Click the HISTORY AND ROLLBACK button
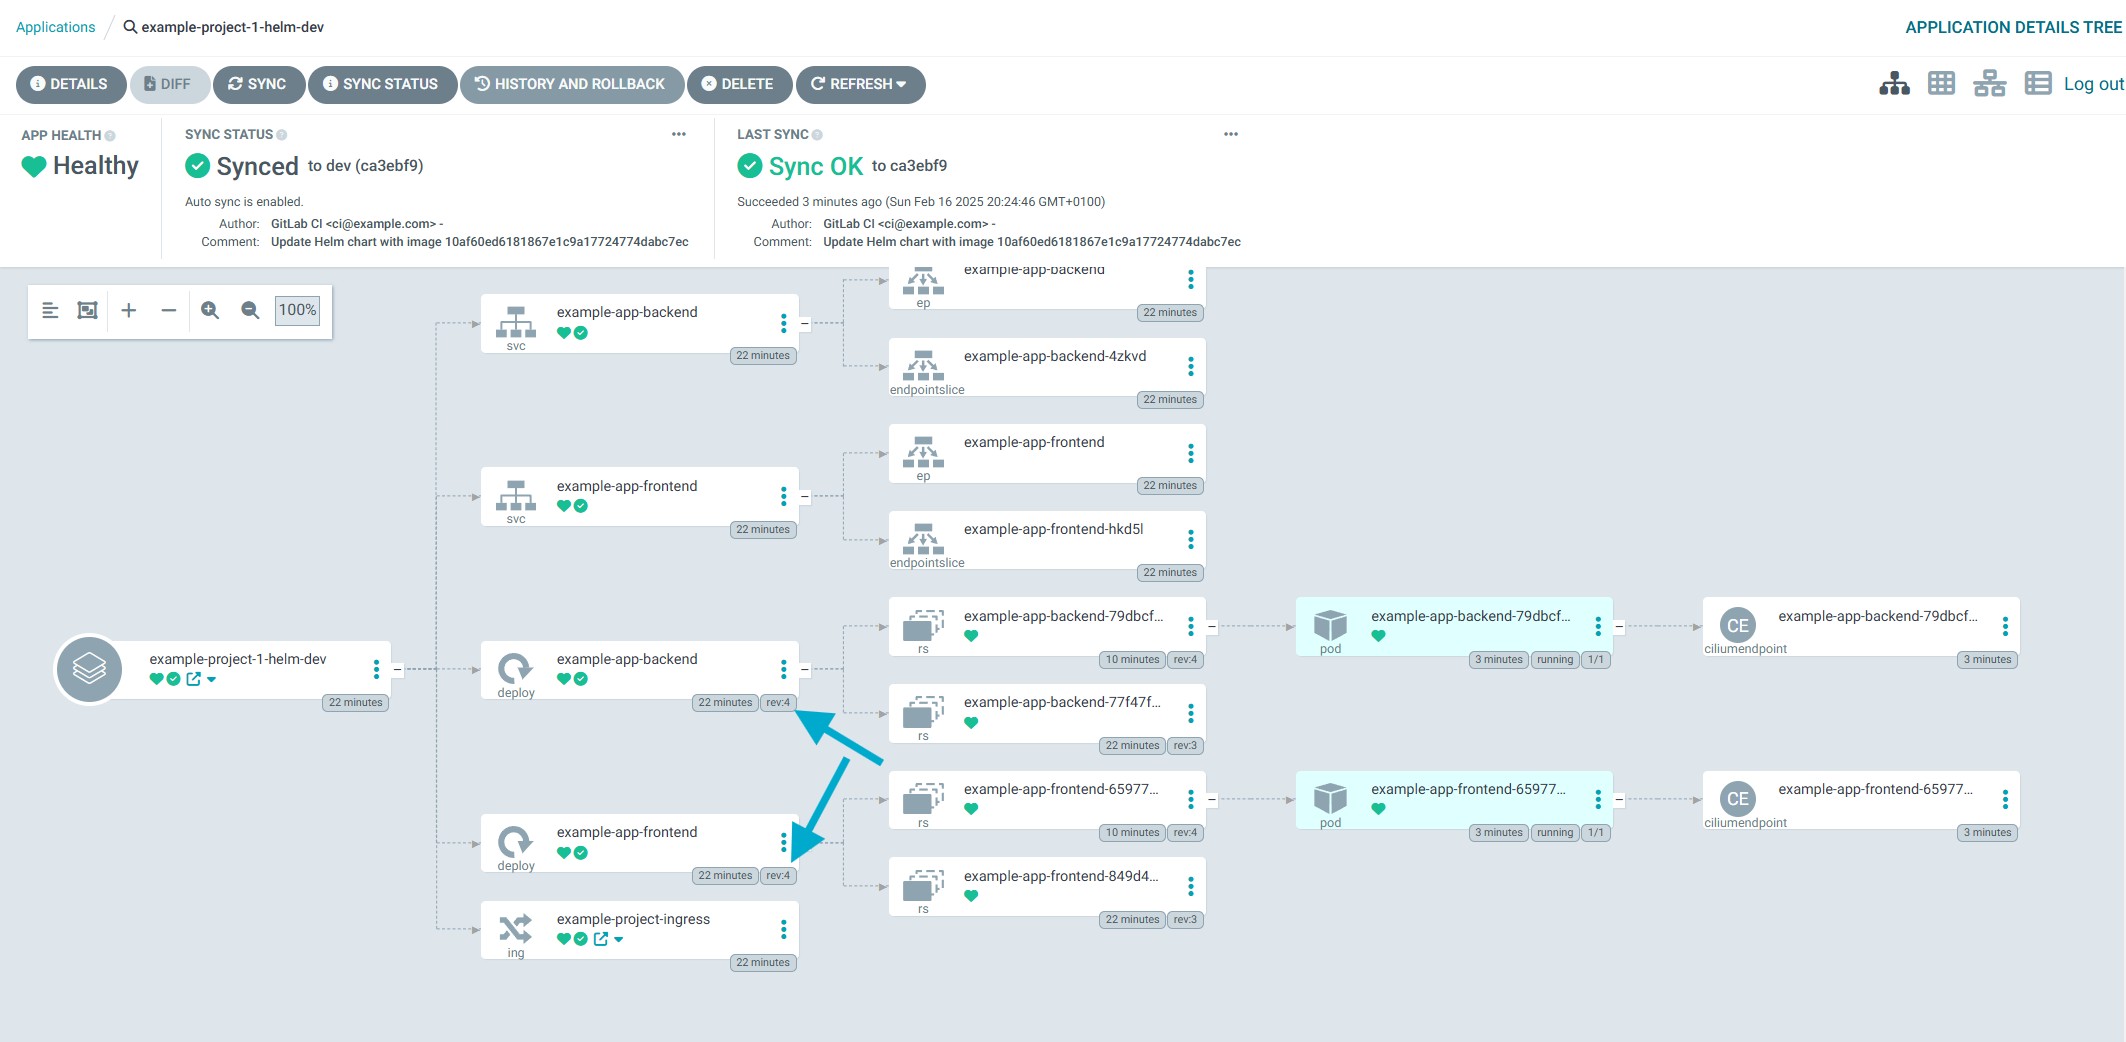Image resolution: width=2126 pixels, height=1042 pixels. click(571, 84)
